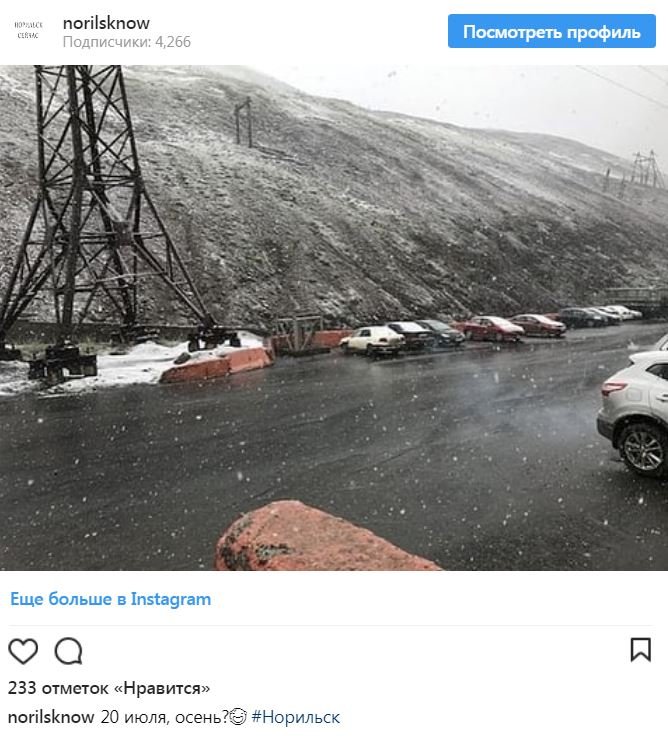Save the post with the bookmark icon
Viewport: 668px width, 739px height.
[x=641, y=650]
